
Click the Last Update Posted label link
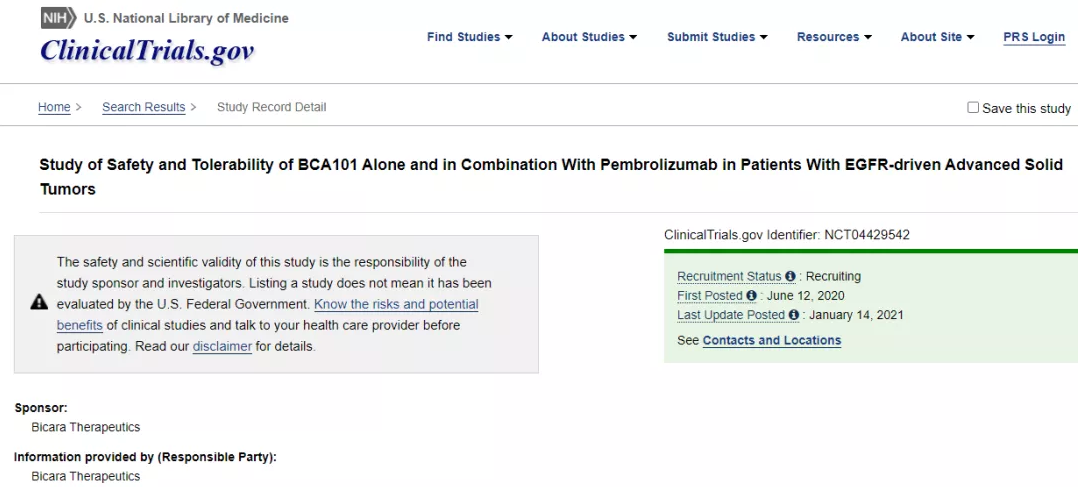tap(732, 315)
